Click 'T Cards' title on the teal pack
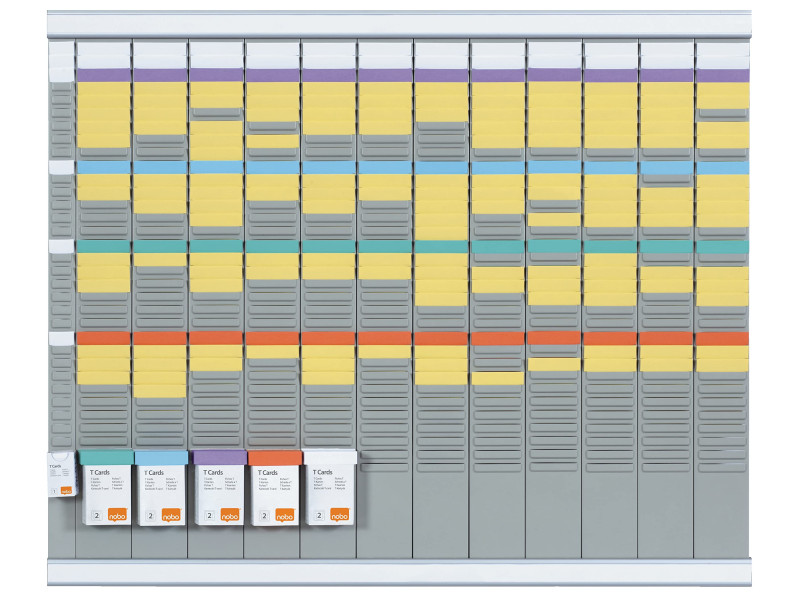This screenshot has height=600, width=800. (99, 472)
